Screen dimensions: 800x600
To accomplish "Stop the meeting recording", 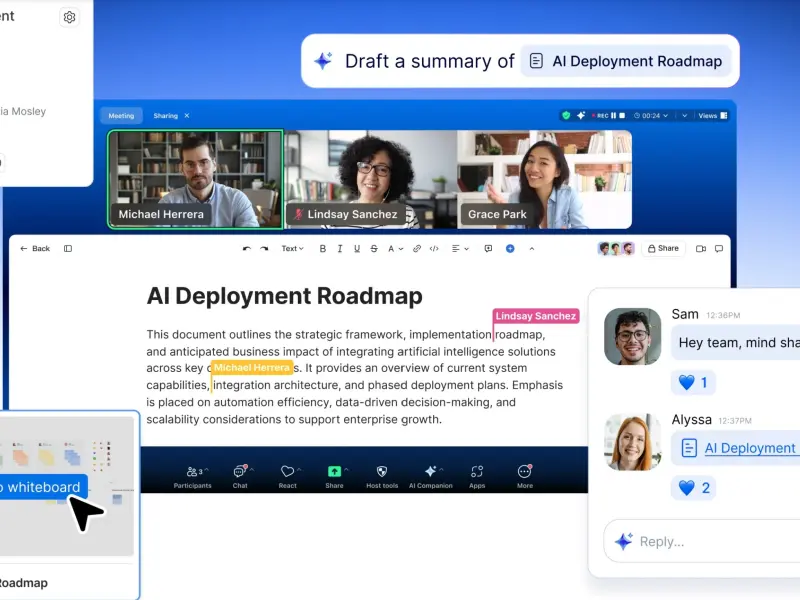I will [x=622, y=115].
